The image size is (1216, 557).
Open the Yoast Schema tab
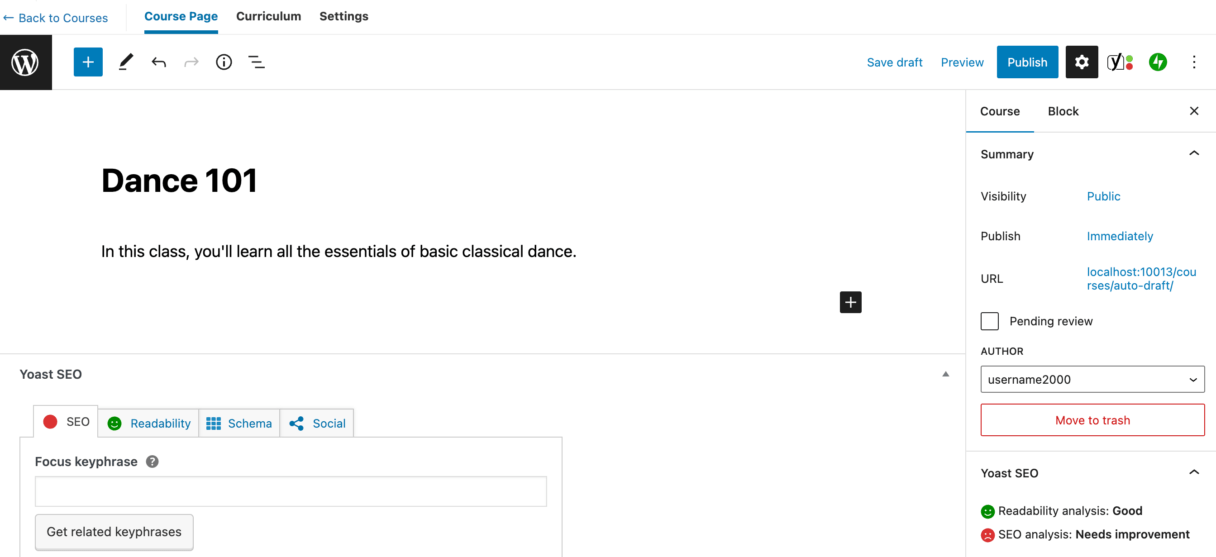pyautogui.click(x=239, y=423)
